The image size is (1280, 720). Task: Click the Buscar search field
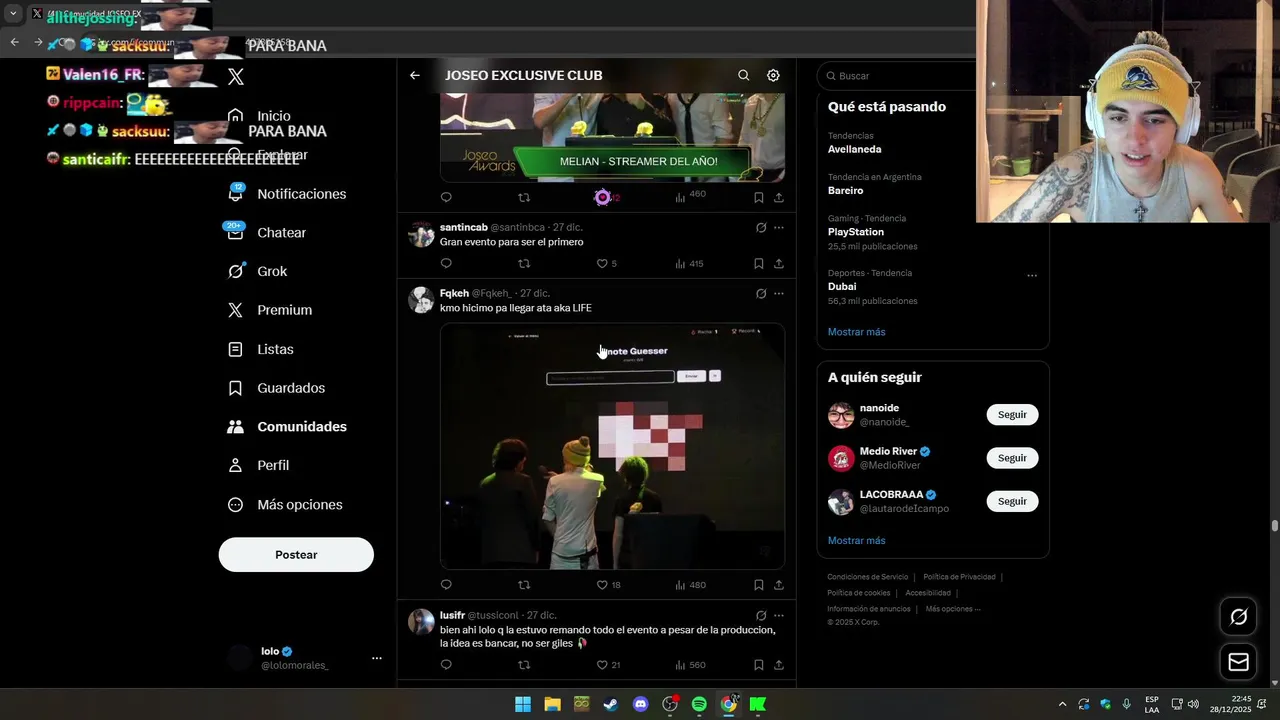click(898, 76)
